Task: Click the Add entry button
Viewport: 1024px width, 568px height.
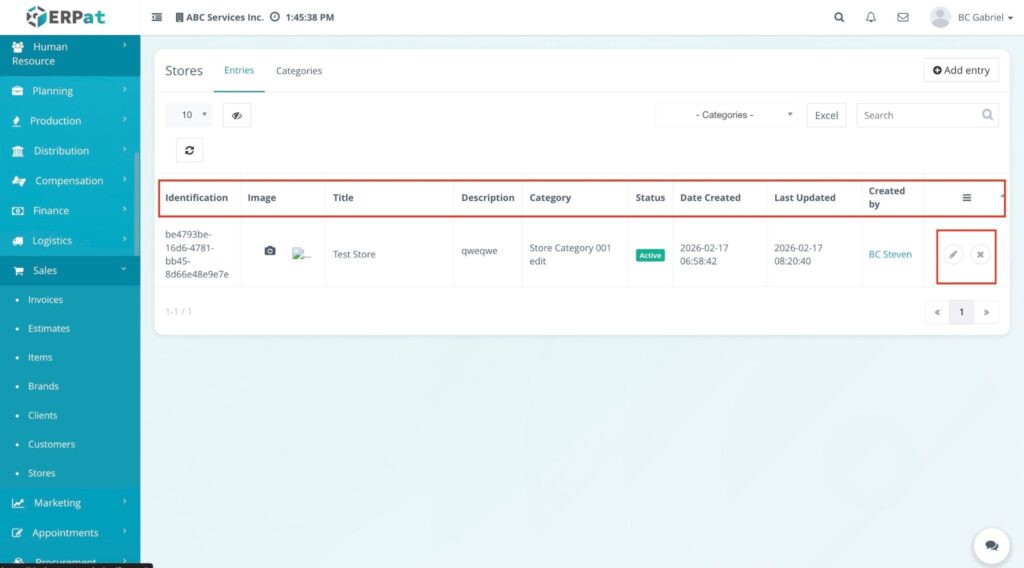Action: point(961,70)
